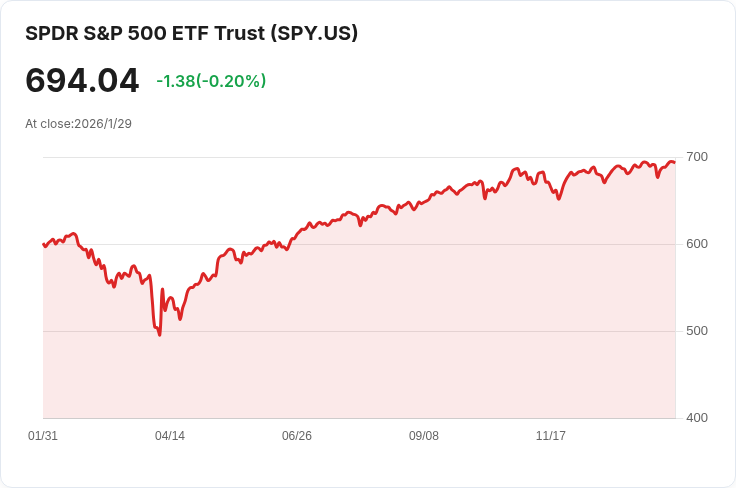Select the 09/08 date on the x-axis
Image resolution: width=736 pixels, height=488 pixels.
(424, 436)
